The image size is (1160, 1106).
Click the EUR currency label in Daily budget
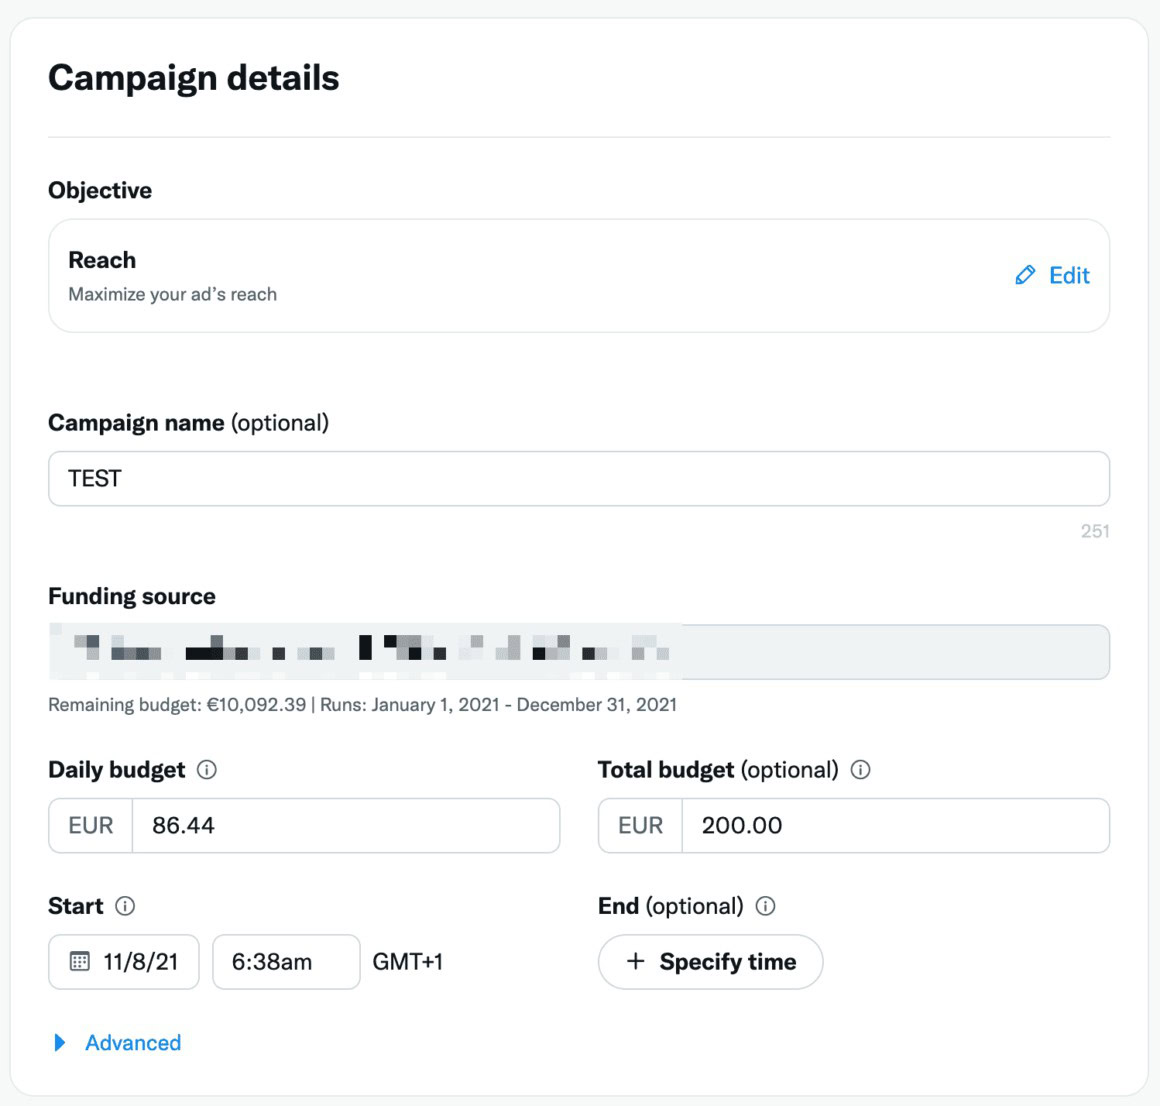[x=91, y=826]
